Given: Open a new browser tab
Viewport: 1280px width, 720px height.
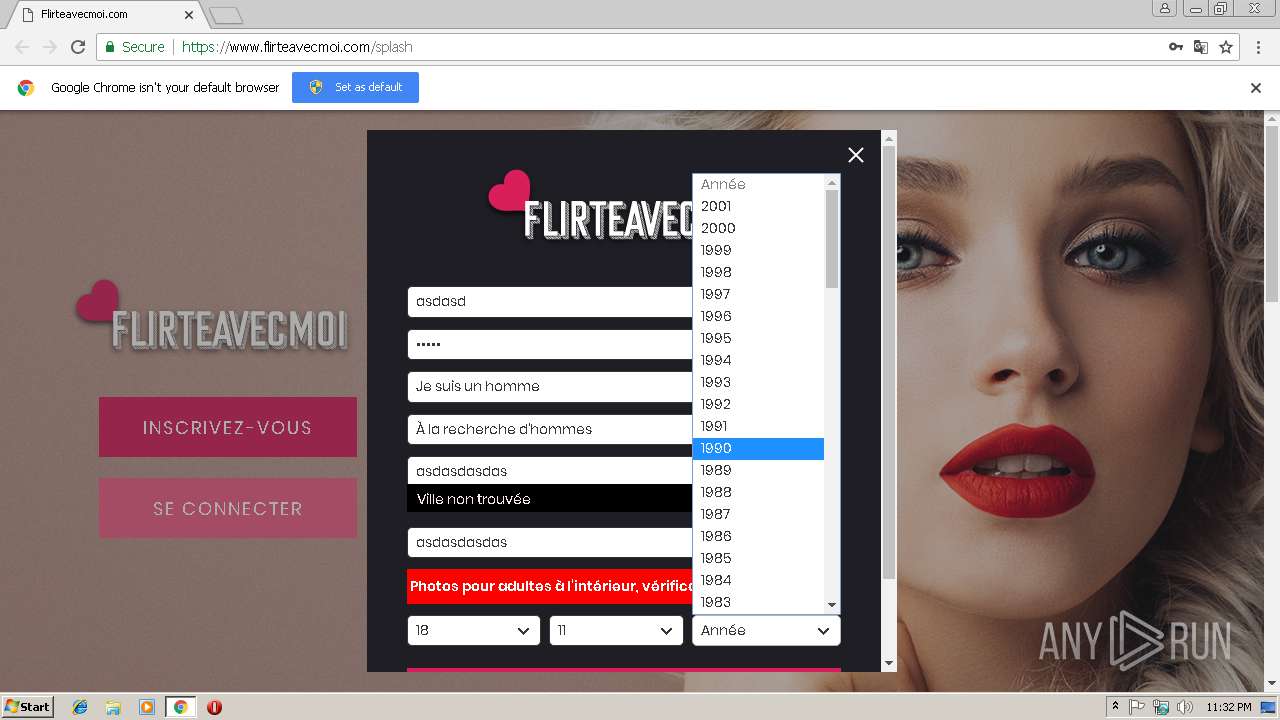Looking at the screenshot, I should [225, 15].
